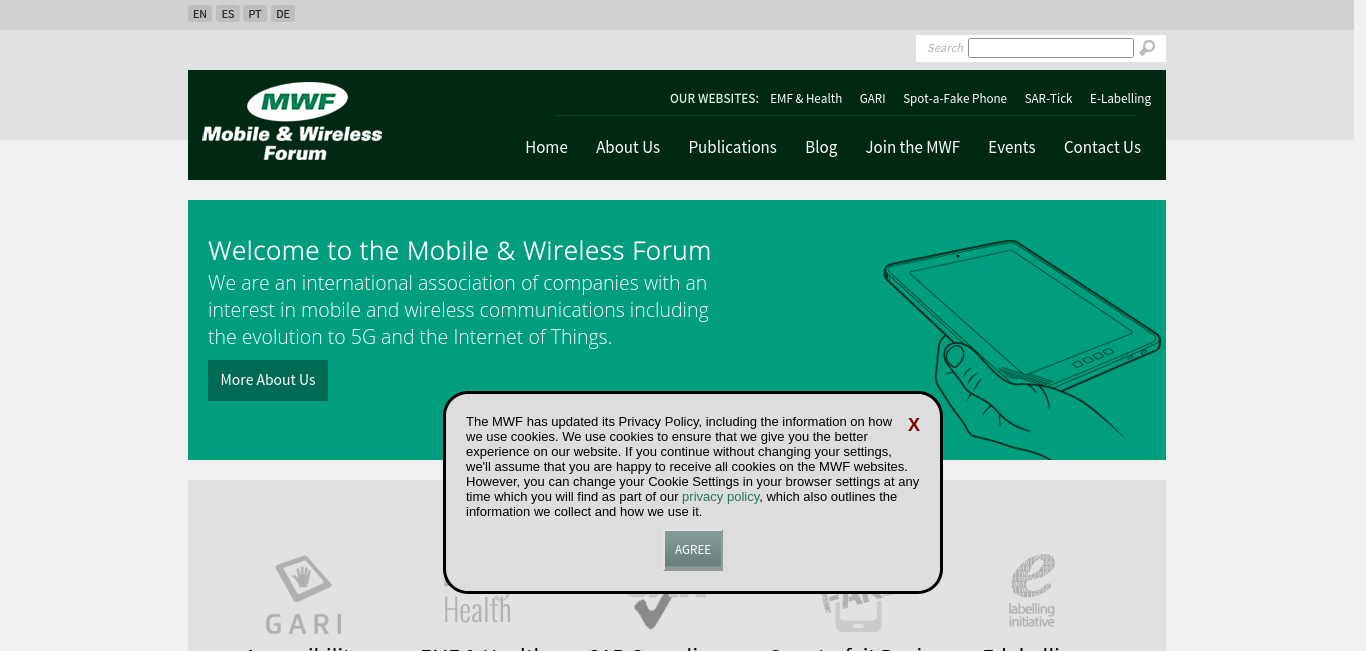Viewport: 1366px width, 651px height.
Task: Visit the Spot-a-Fake Phone website
Action: tap(955, 99)
